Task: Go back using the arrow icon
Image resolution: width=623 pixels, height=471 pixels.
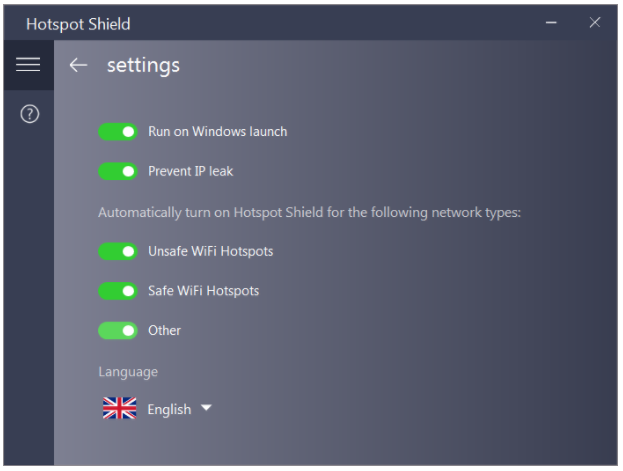Action: [x=78, y=65]
